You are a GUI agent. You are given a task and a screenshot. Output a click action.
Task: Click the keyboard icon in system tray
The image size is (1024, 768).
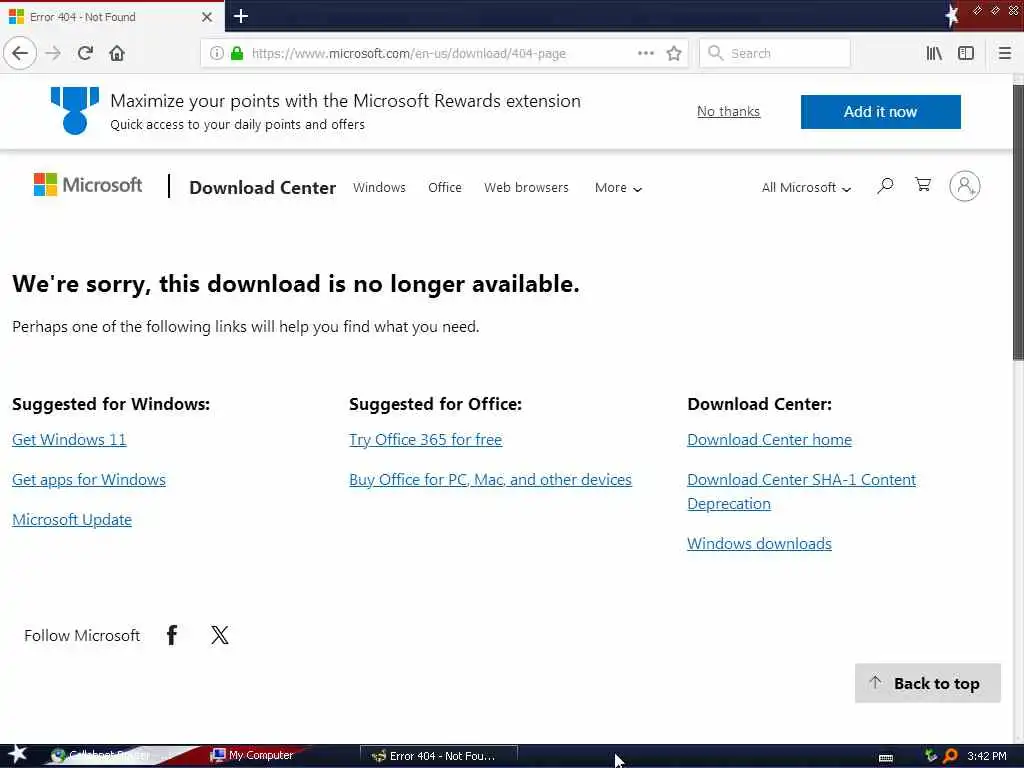click(x=886, y=758)
